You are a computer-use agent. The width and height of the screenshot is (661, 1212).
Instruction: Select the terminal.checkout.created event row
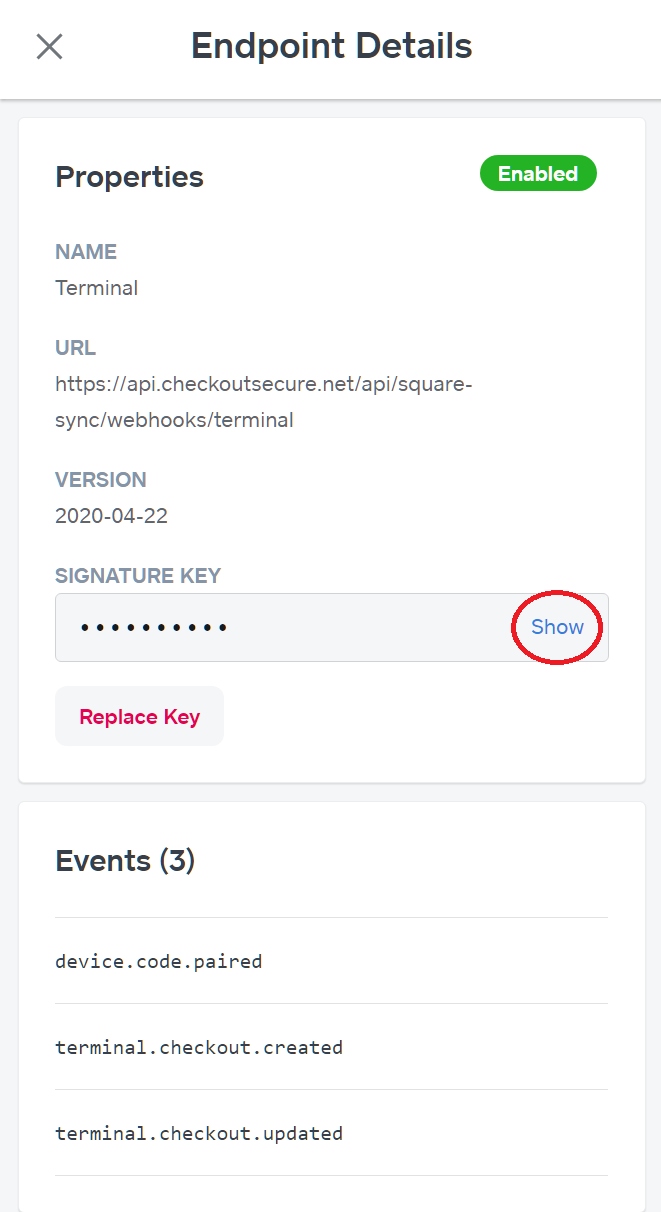[331, 1047]
